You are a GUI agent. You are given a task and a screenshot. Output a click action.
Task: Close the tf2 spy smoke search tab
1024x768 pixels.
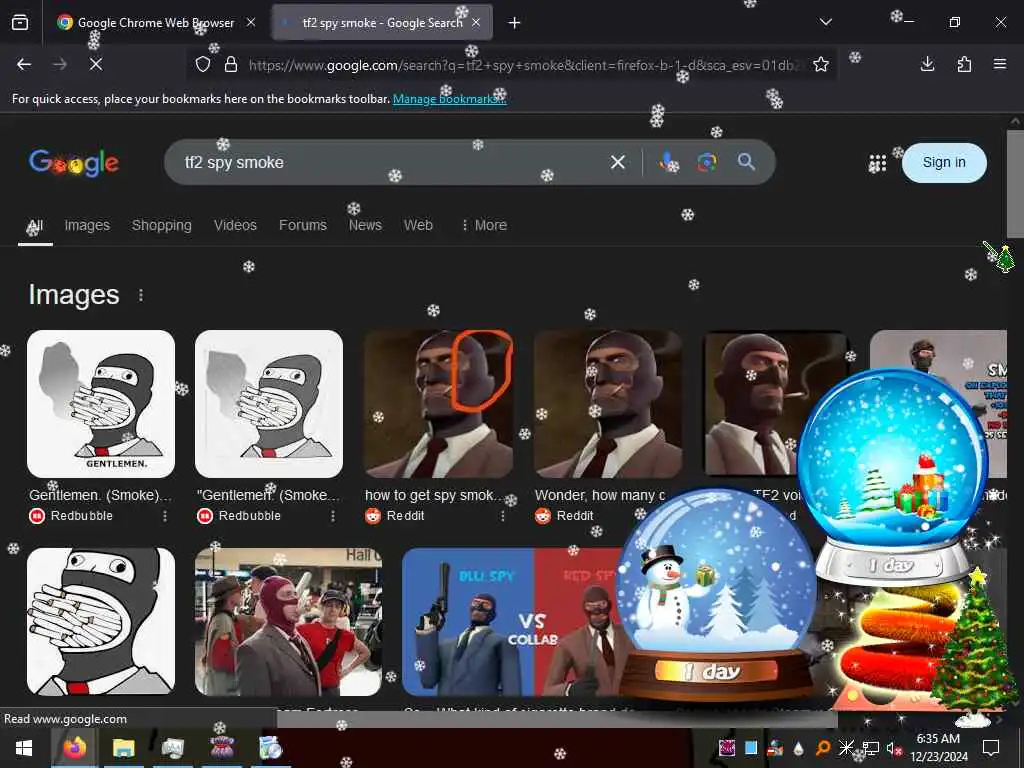click(x=476, y=22)
